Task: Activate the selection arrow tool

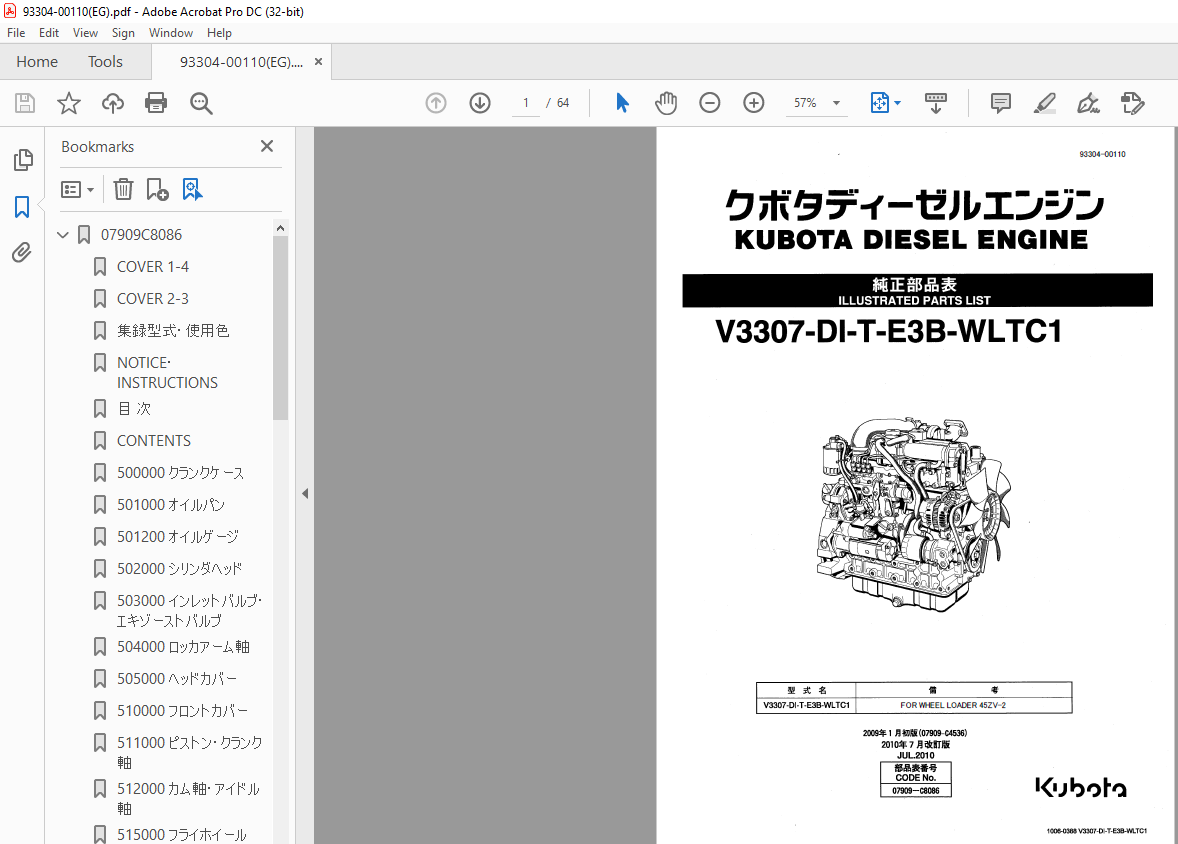Action: tap(622, 103)
